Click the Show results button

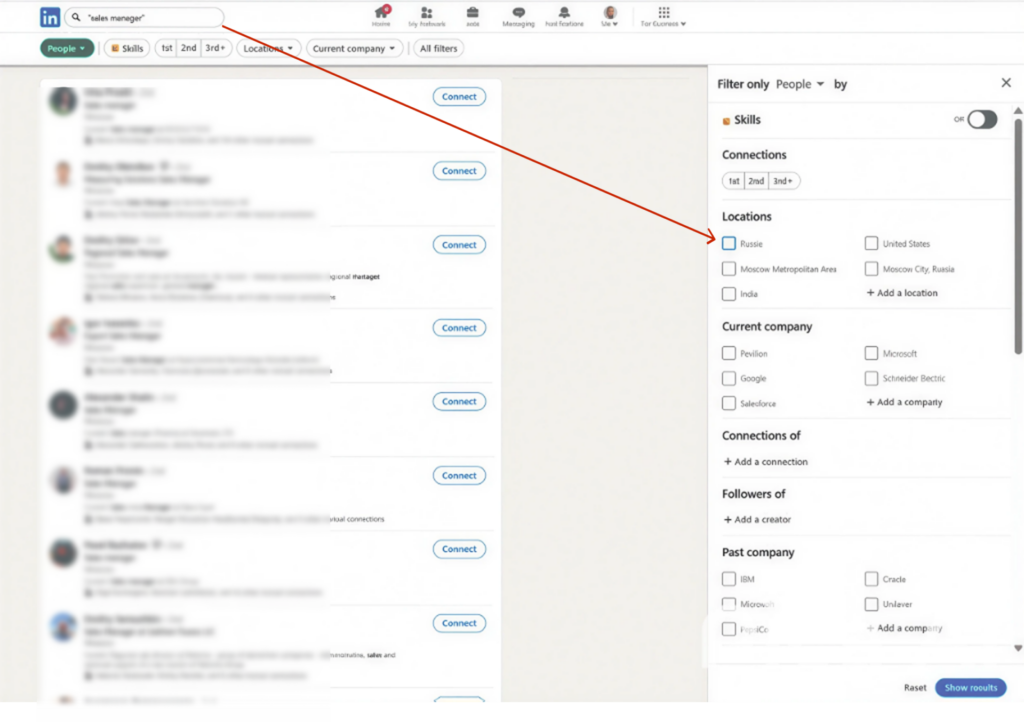[970, 688]
